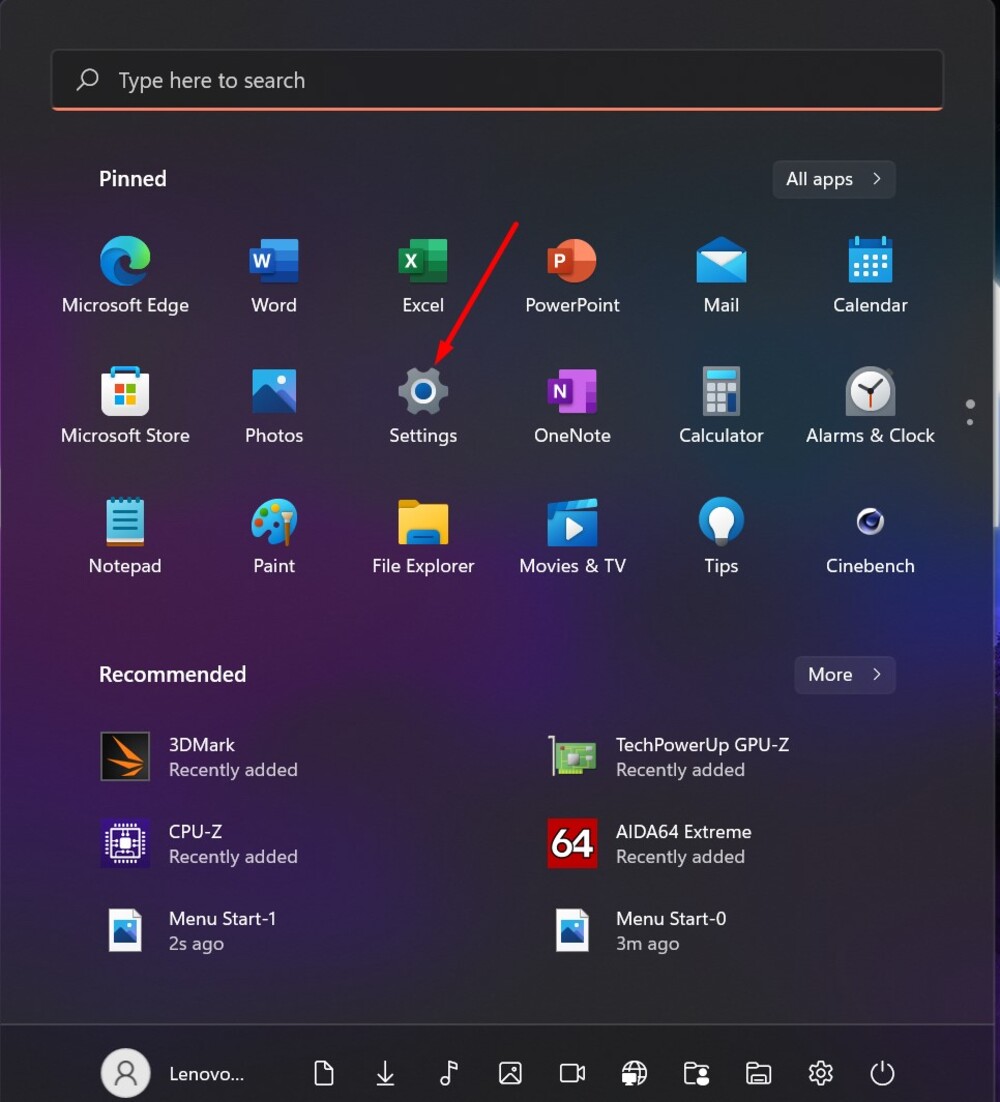Image resolution: width=1000 pixels, height=1102 pixels.
Task: Open the Downloads folder icon in bottom bar
Action: 385,1073
